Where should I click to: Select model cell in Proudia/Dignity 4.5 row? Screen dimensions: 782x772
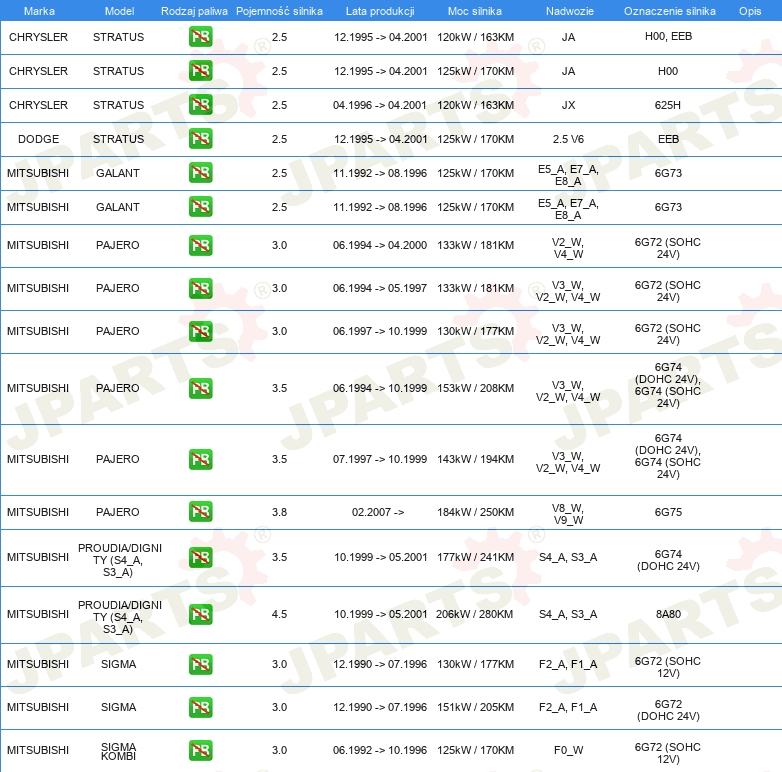(x=120, y=617)
